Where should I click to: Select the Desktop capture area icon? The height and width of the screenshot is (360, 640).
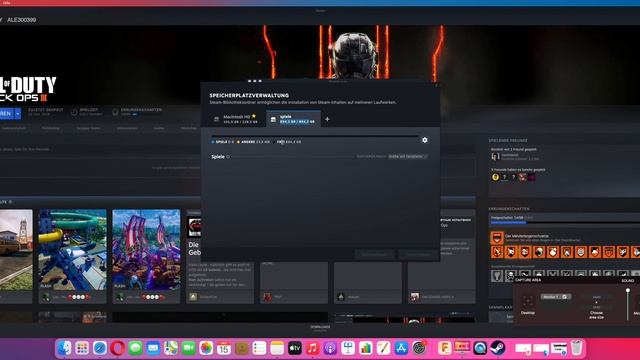pos(527,302)
